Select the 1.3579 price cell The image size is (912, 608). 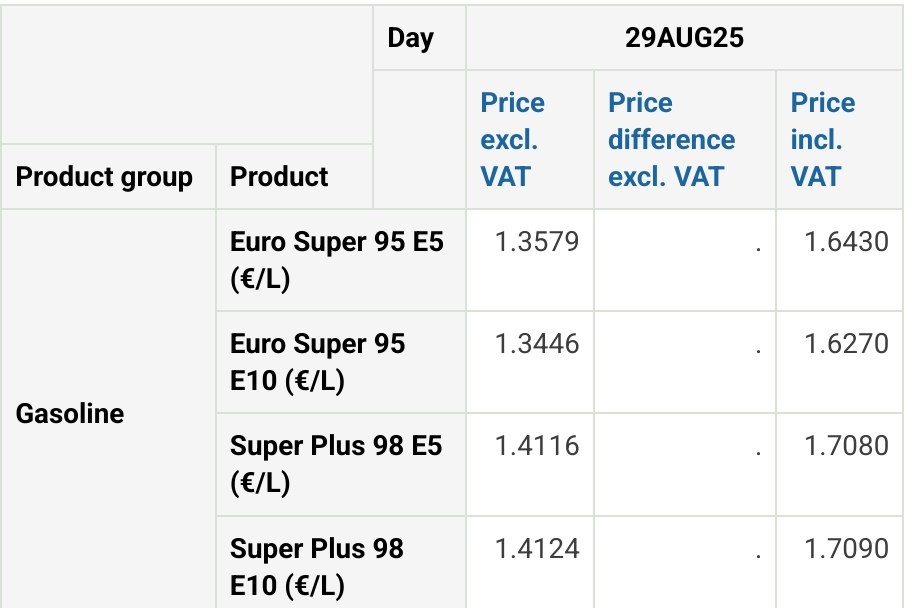[x=537, y=242]
